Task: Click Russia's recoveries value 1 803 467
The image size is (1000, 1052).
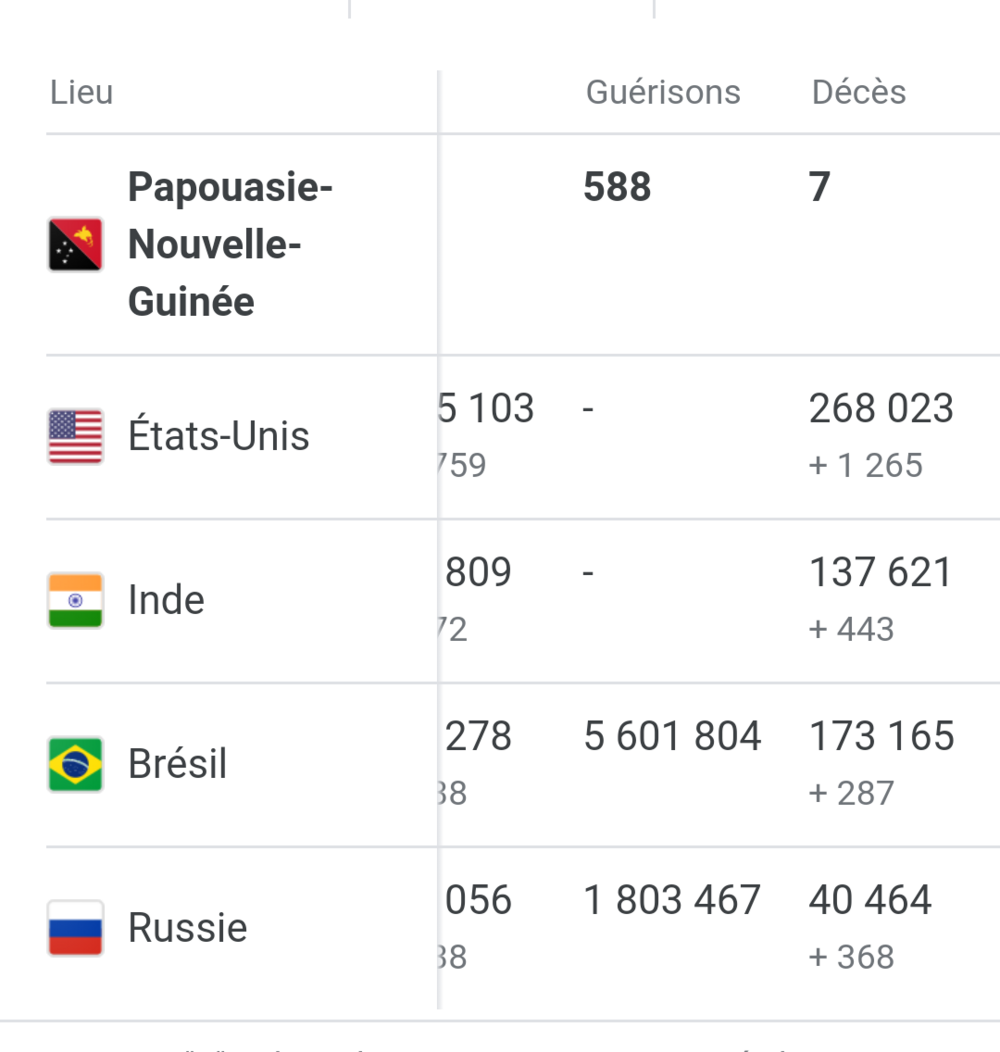Action: 672,900
